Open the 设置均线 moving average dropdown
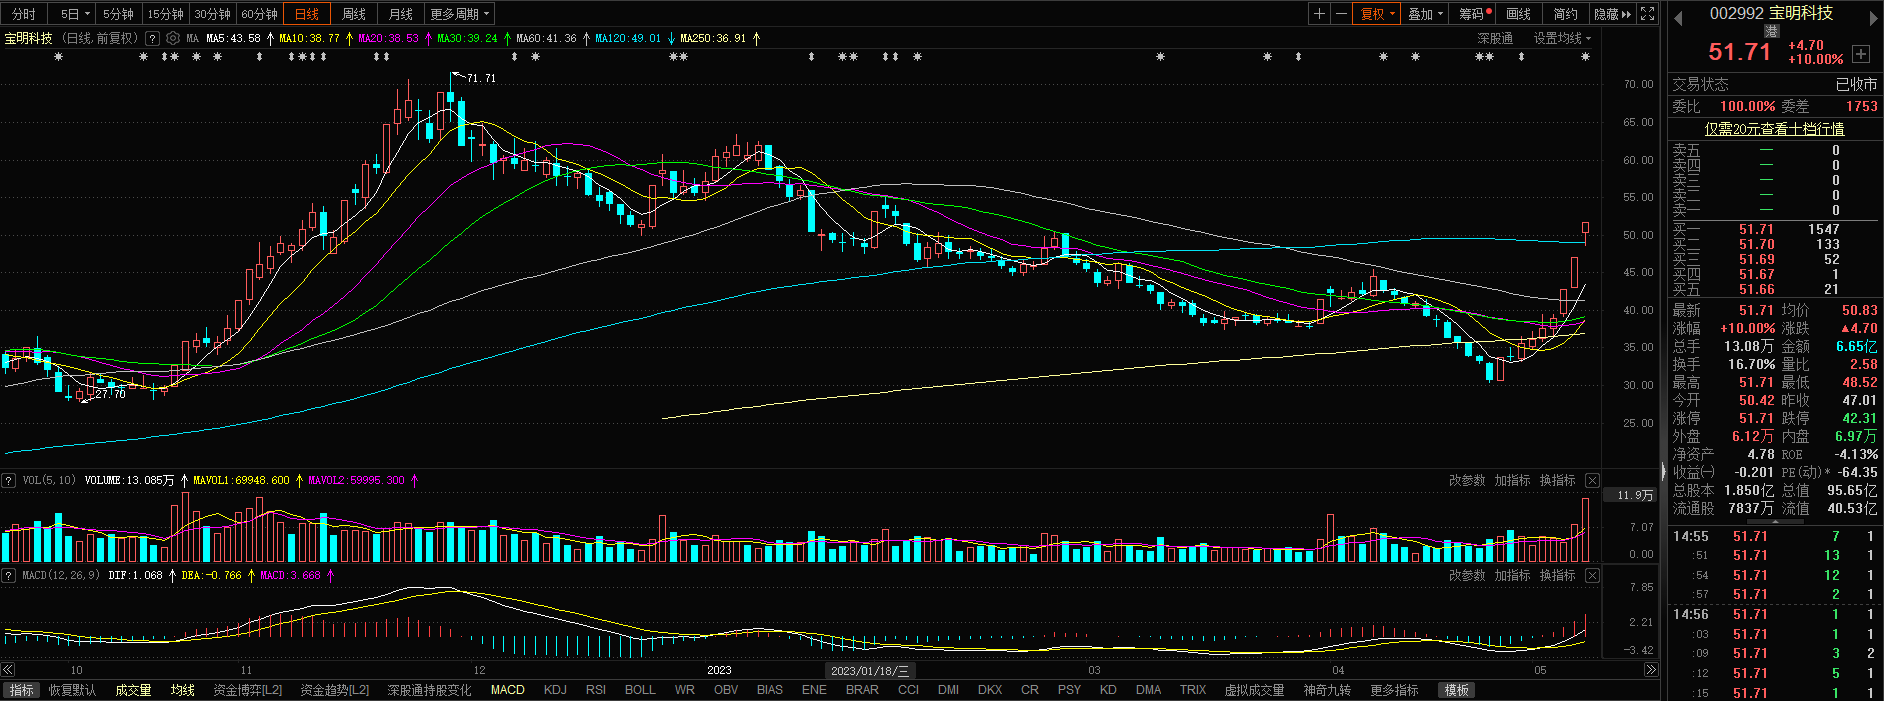The width and height of the screenshot is (1884, 701). pyautogui.click(x=1562, y=38)
